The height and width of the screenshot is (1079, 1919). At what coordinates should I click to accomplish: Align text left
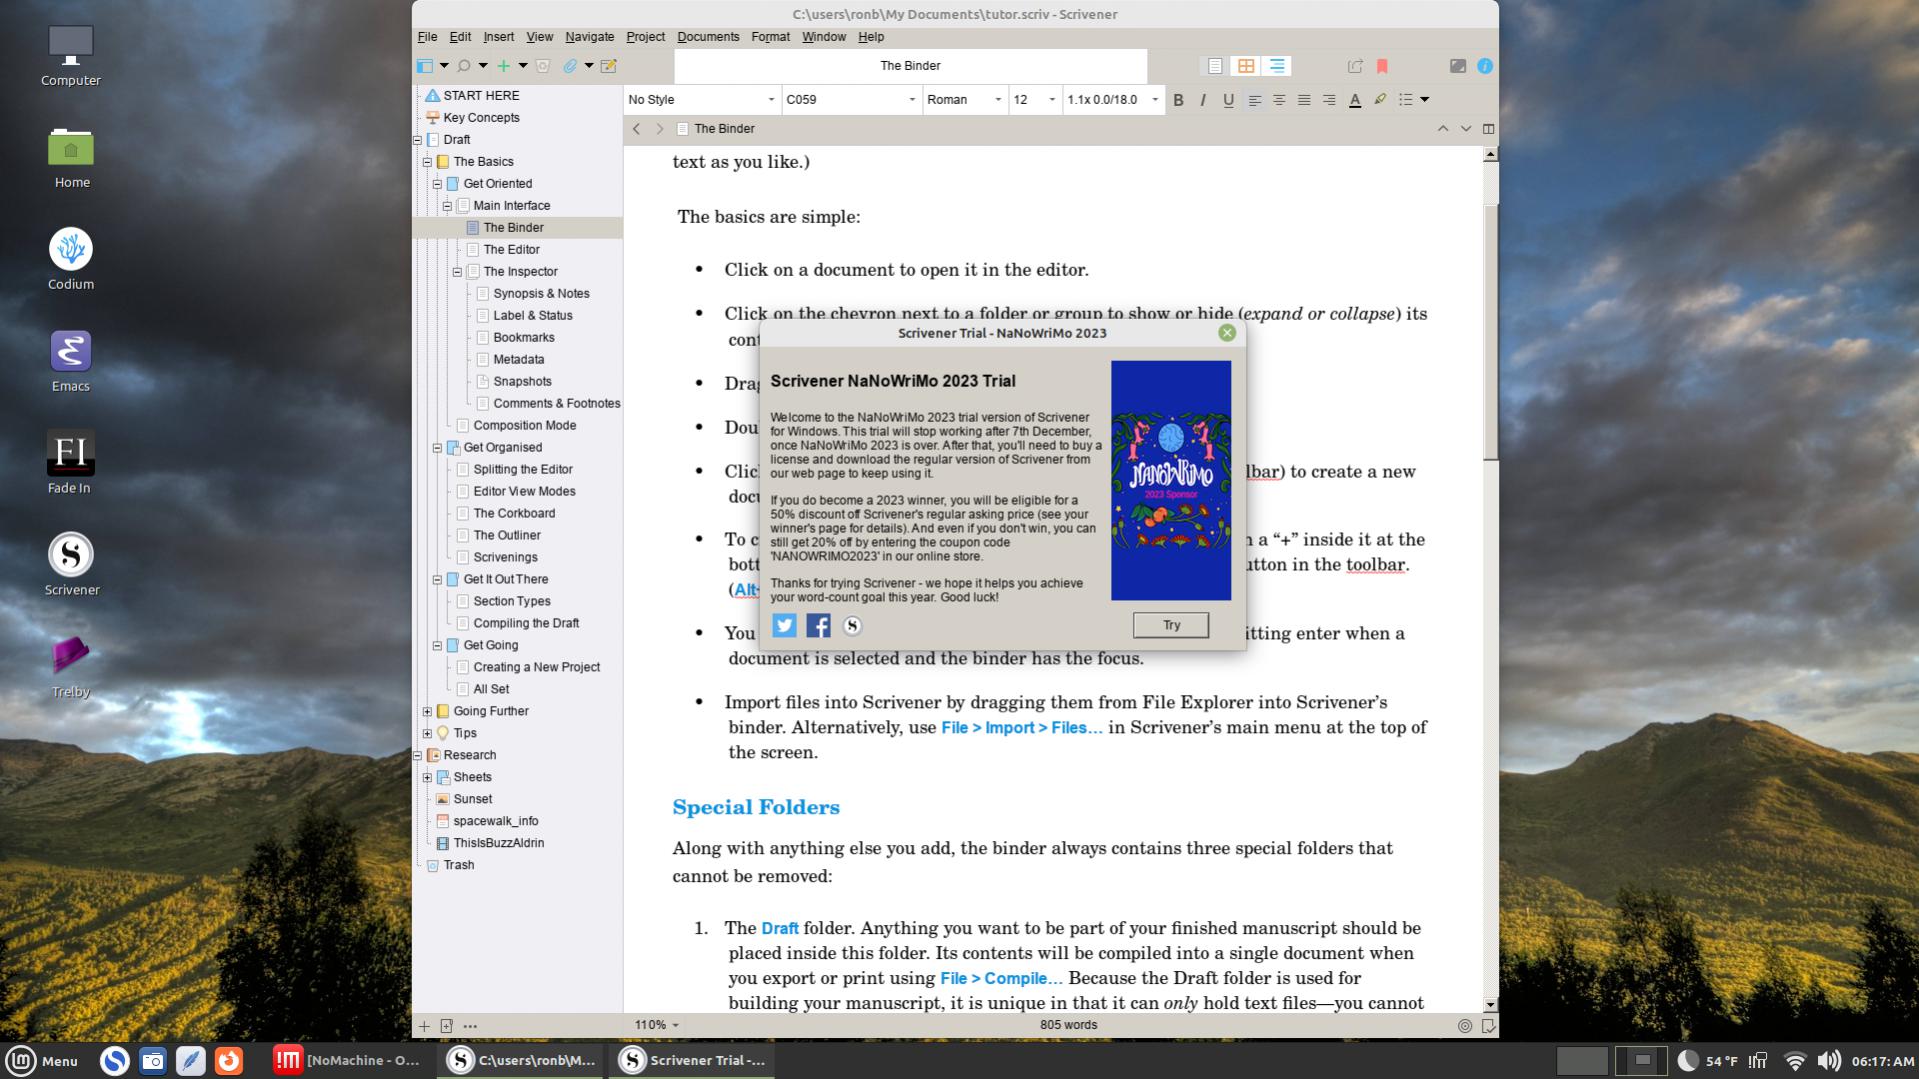tap(1254, 100)
